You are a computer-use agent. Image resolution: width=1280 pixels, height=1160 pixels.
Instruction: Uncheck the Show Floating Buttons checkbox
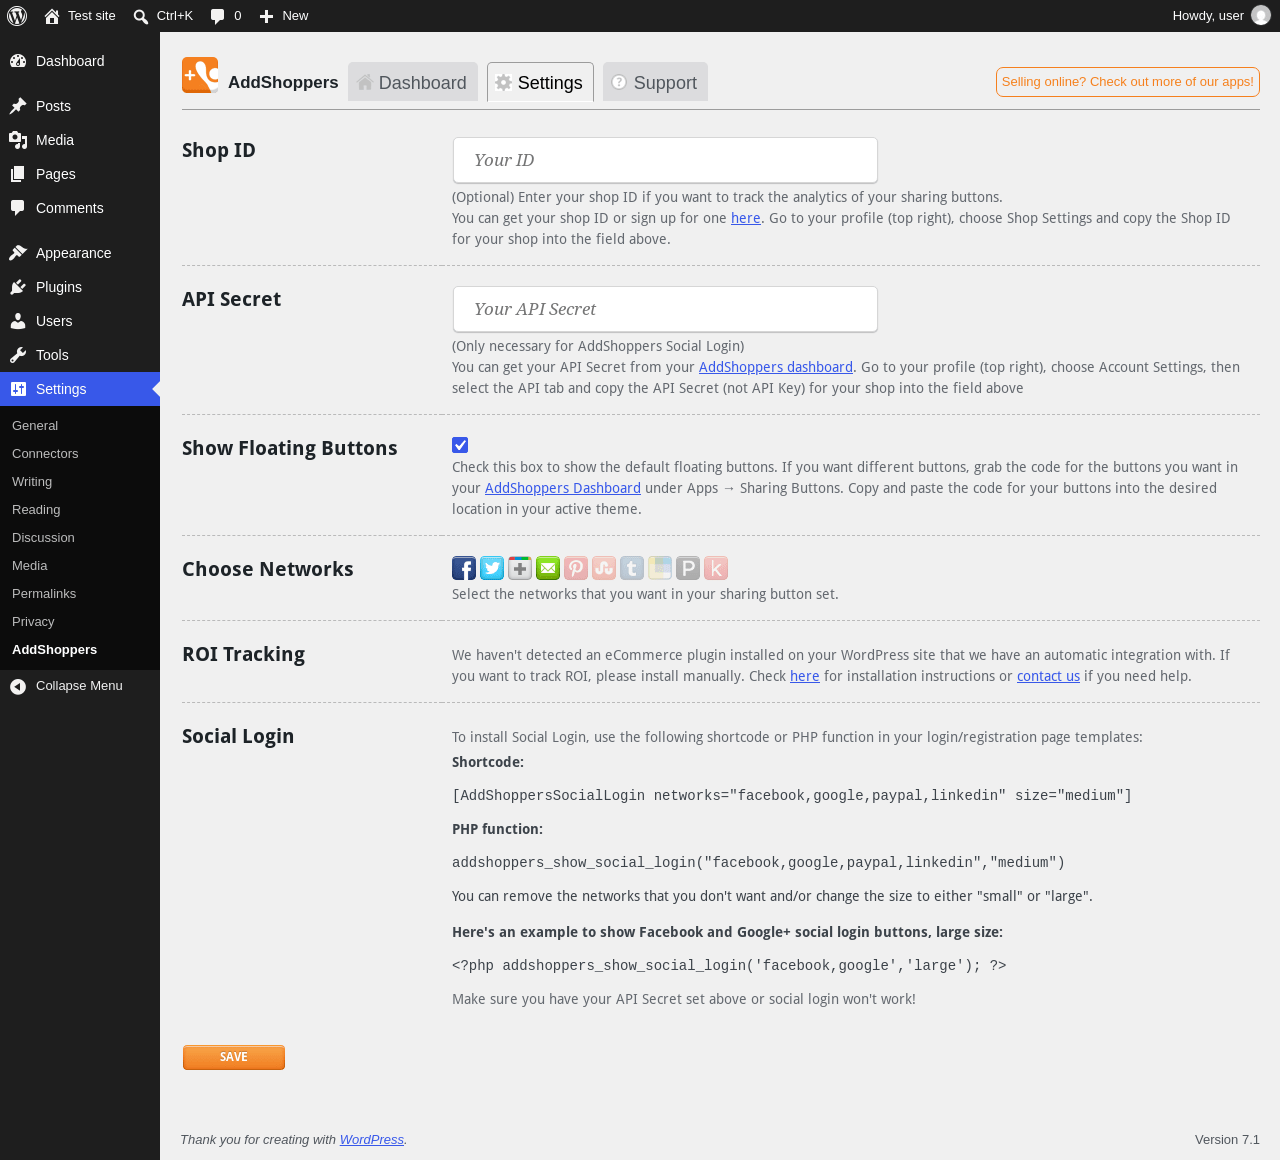pyautogui.click(x=460, y=445)
